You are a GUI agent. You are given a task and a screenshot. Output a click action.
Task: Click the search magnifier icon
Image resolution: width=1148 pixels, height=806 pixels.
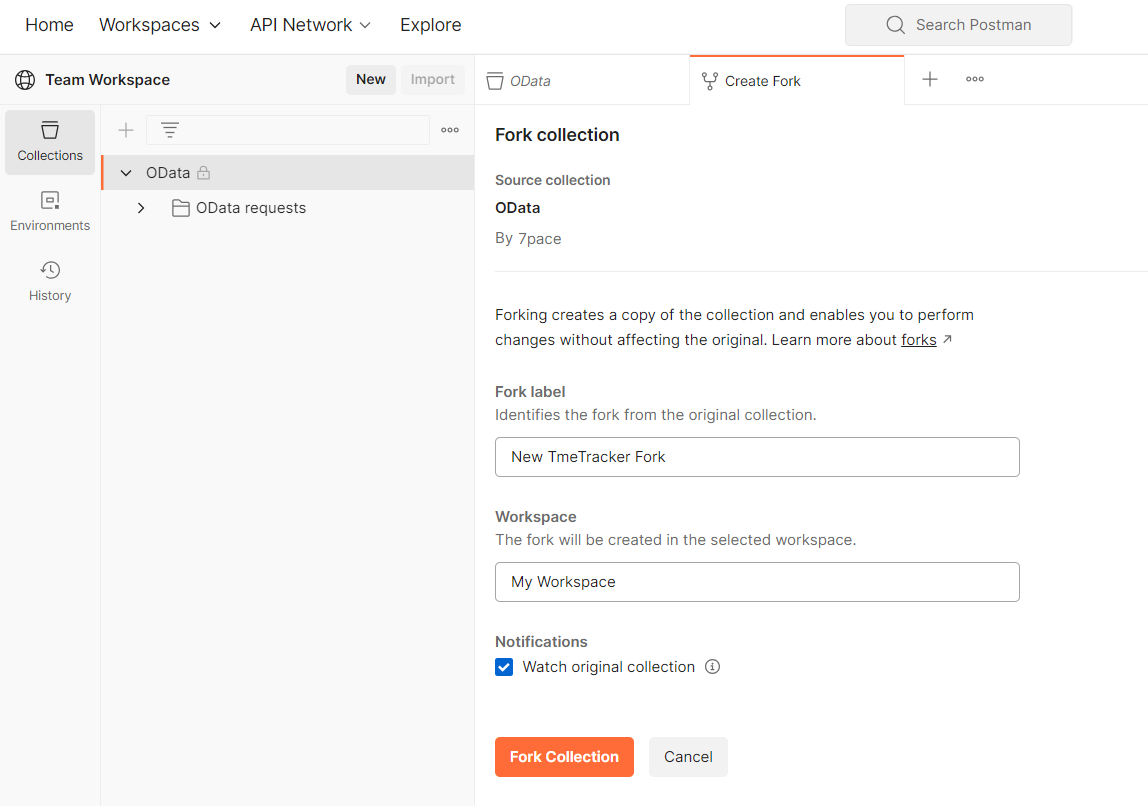(895, 25)
